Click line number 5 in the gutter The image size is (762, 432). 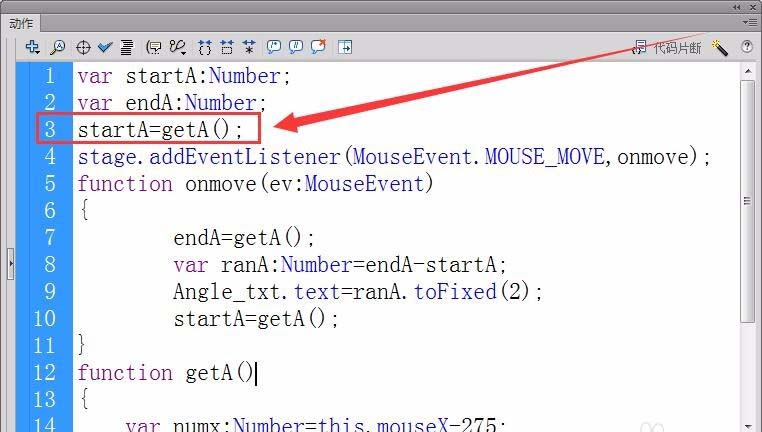point(50,184)
